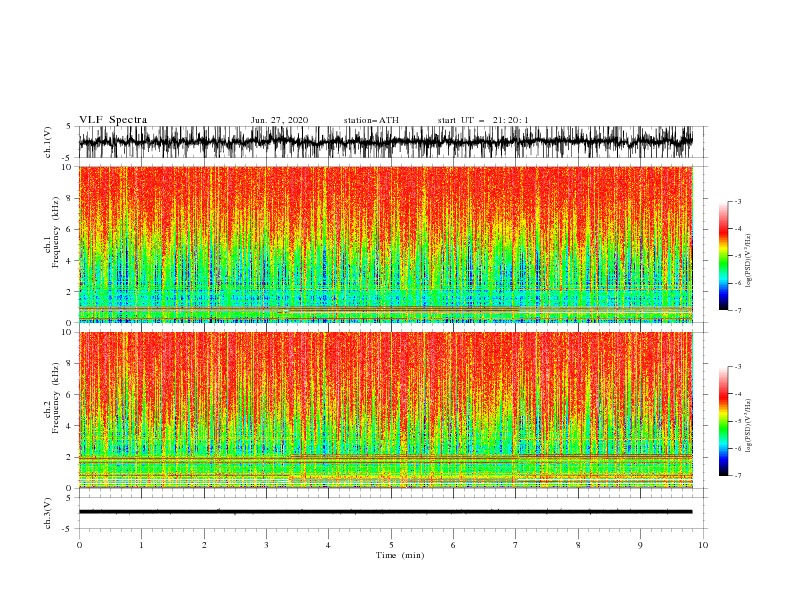The width and height of the screenshot is (792, 612).
Task: Click time axis tick label 1
Action: [142, 545]
